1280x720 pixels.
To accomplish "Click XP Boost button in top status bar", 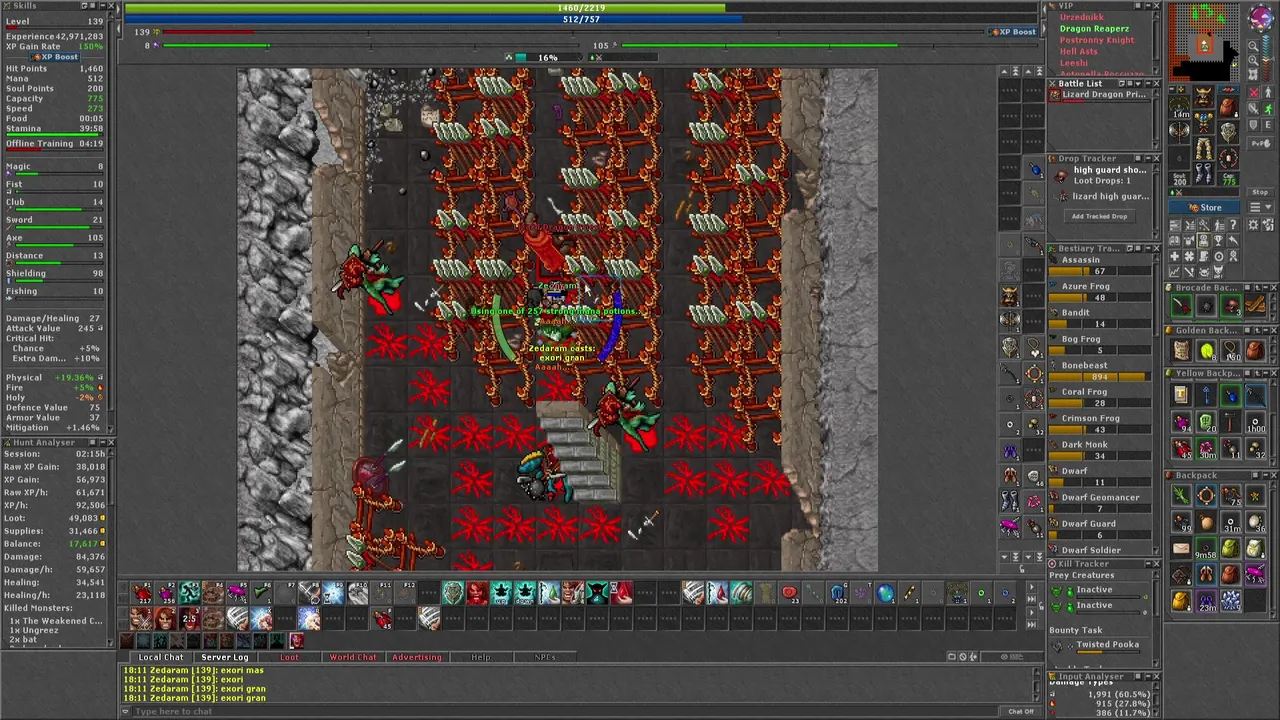I will tap(1013, 32).
